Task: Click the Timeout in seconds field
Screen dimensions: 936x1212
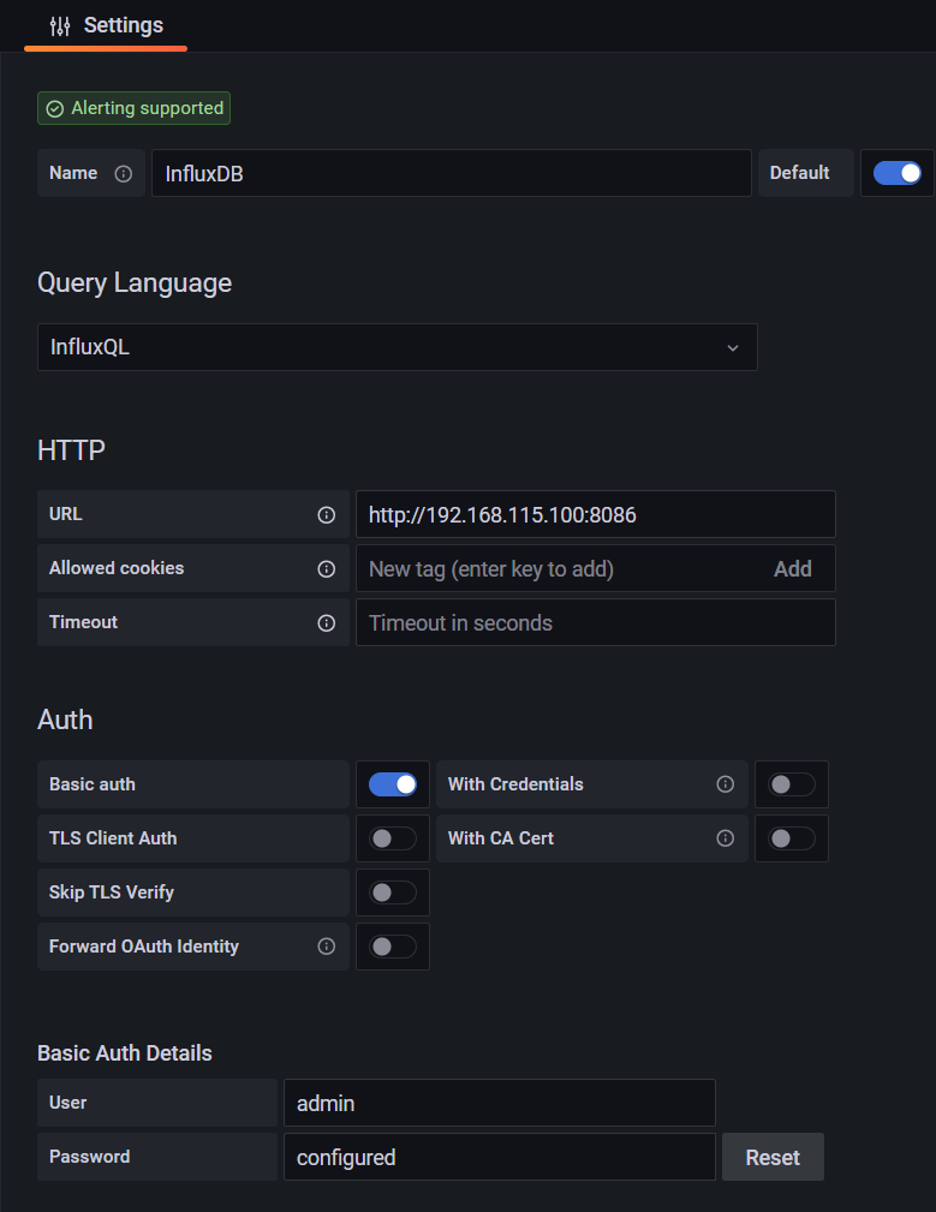Action: coord(594,623)
